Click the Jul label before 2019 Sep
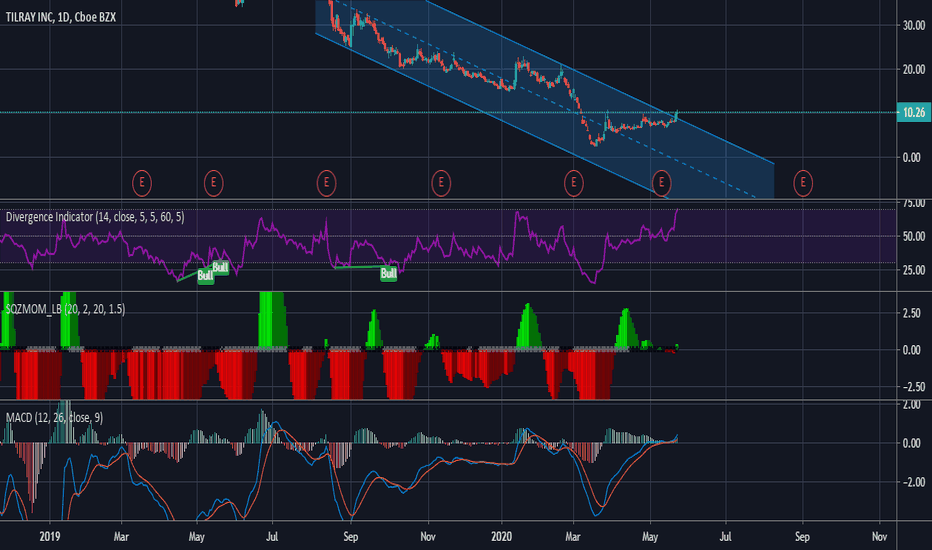Screen dimensions: 932x550 click(272, 537)
